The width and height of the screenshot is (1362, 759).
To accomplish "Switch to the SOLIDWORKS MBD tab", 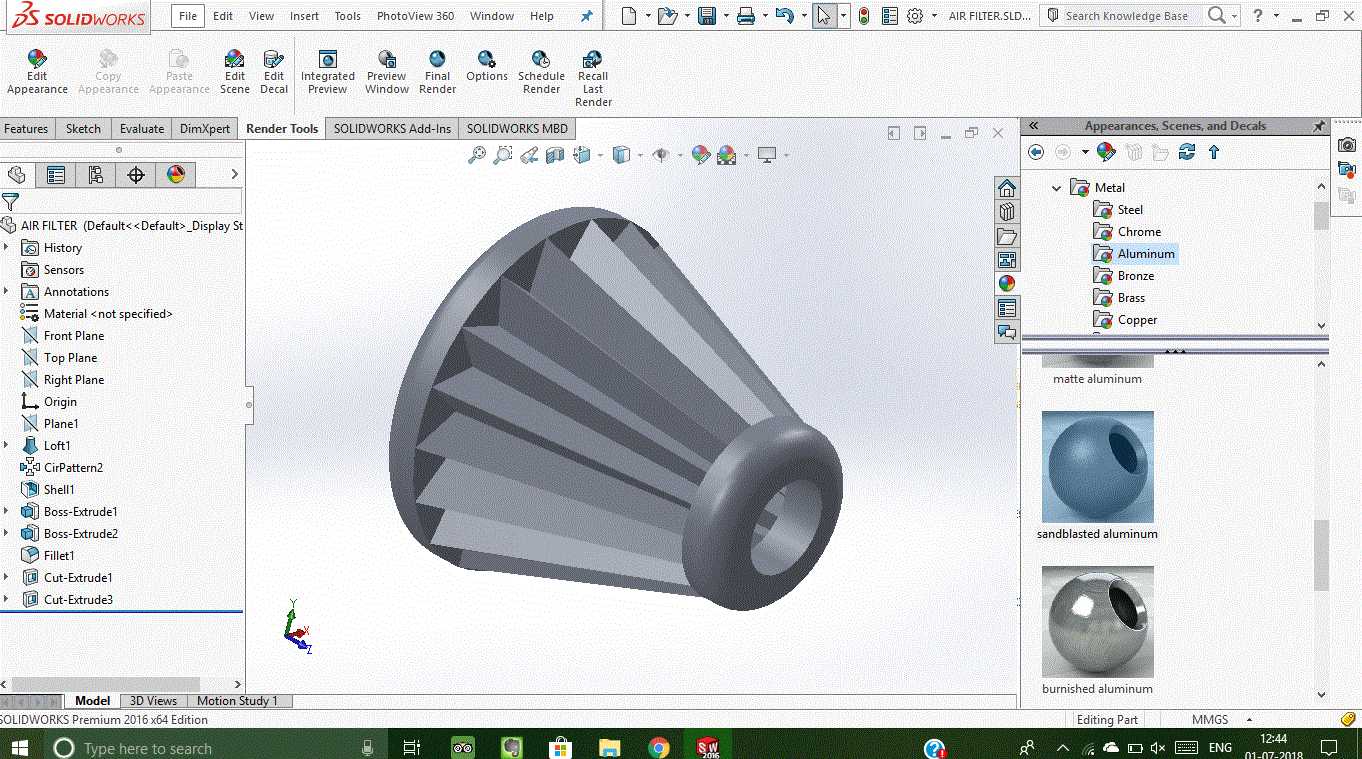I will [x=517, y=128].
